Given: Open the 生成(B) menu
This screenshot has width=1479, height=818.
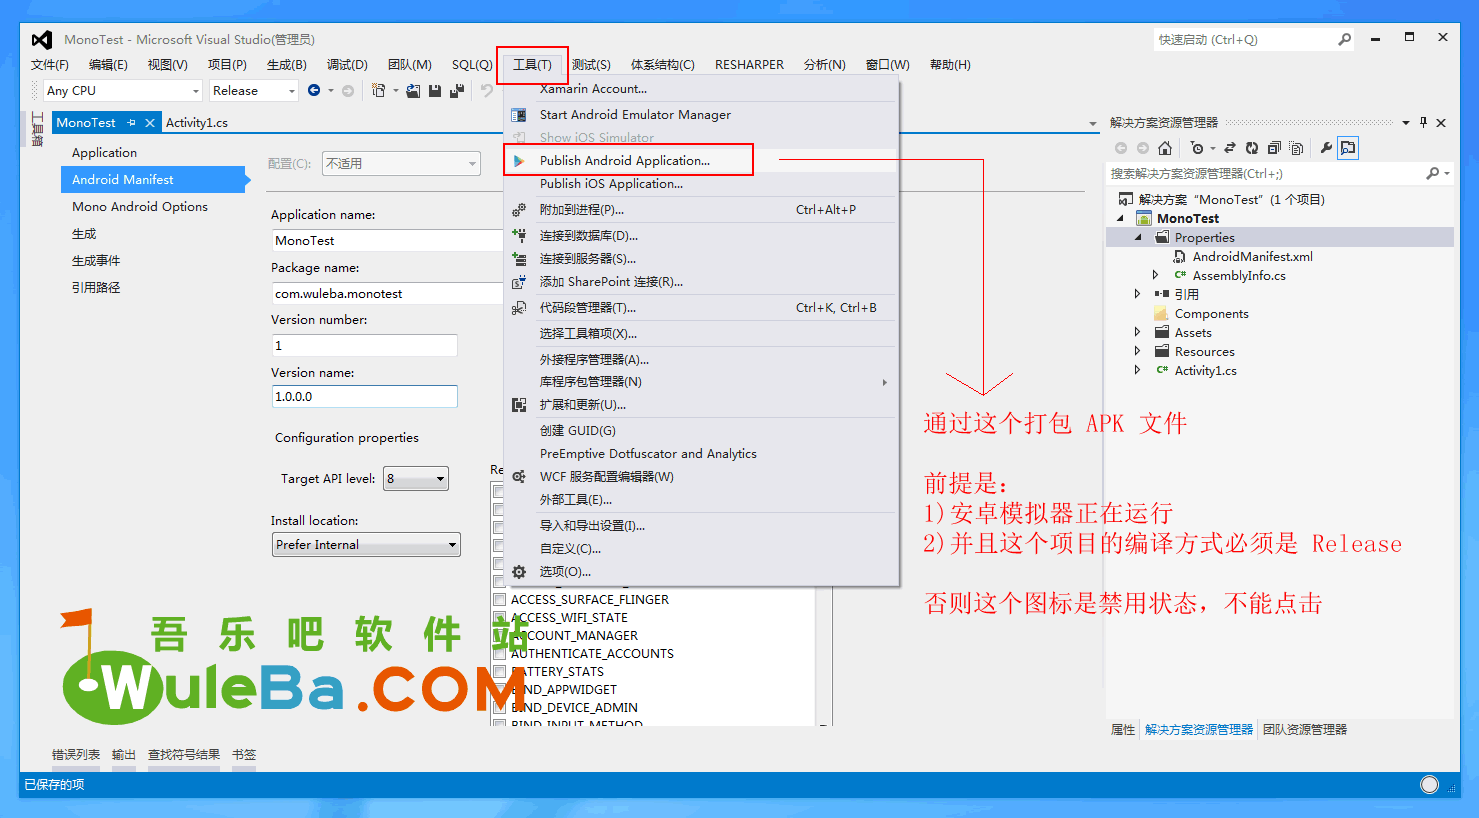Looking at the screenshot, I should (x=287, y=64).
